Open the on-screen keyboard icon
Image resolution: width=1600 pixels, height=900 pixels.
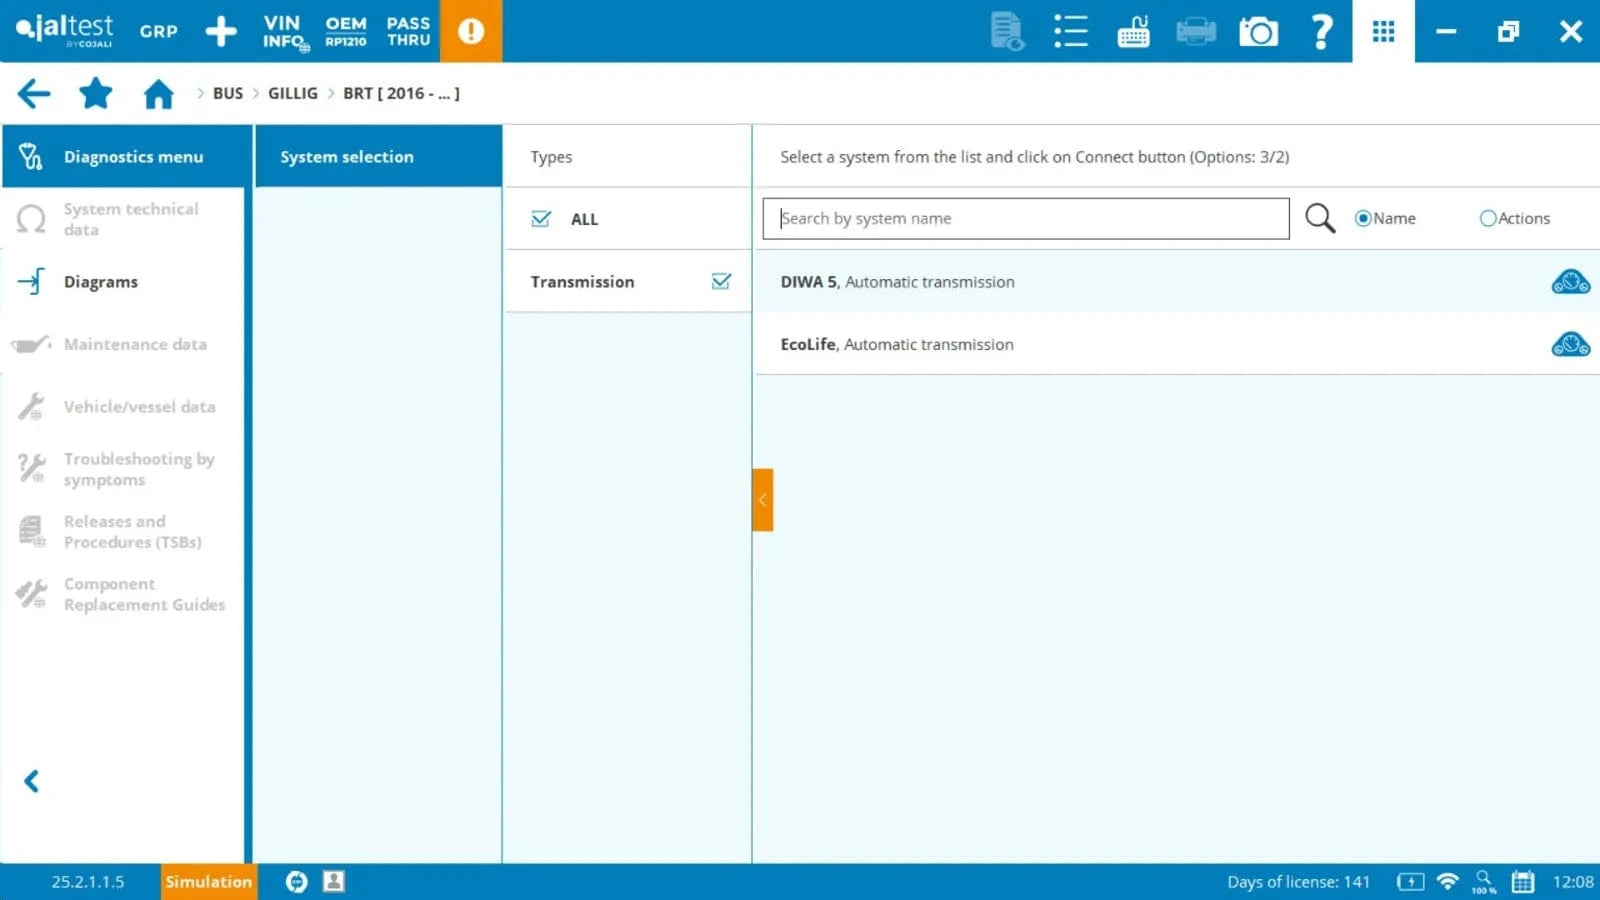[1133, 31]
